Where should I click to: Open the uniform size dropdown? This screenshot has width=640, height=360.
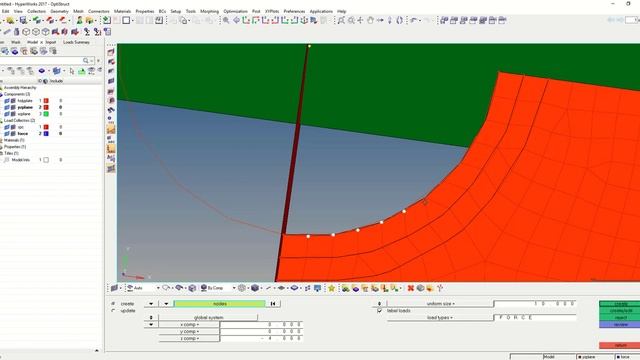click(440, 304)
